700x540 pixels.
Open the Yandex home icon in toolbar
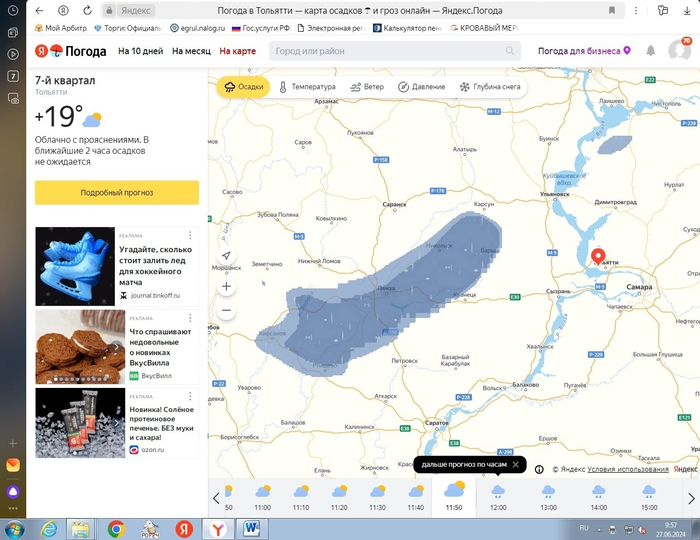click(63, 10)
